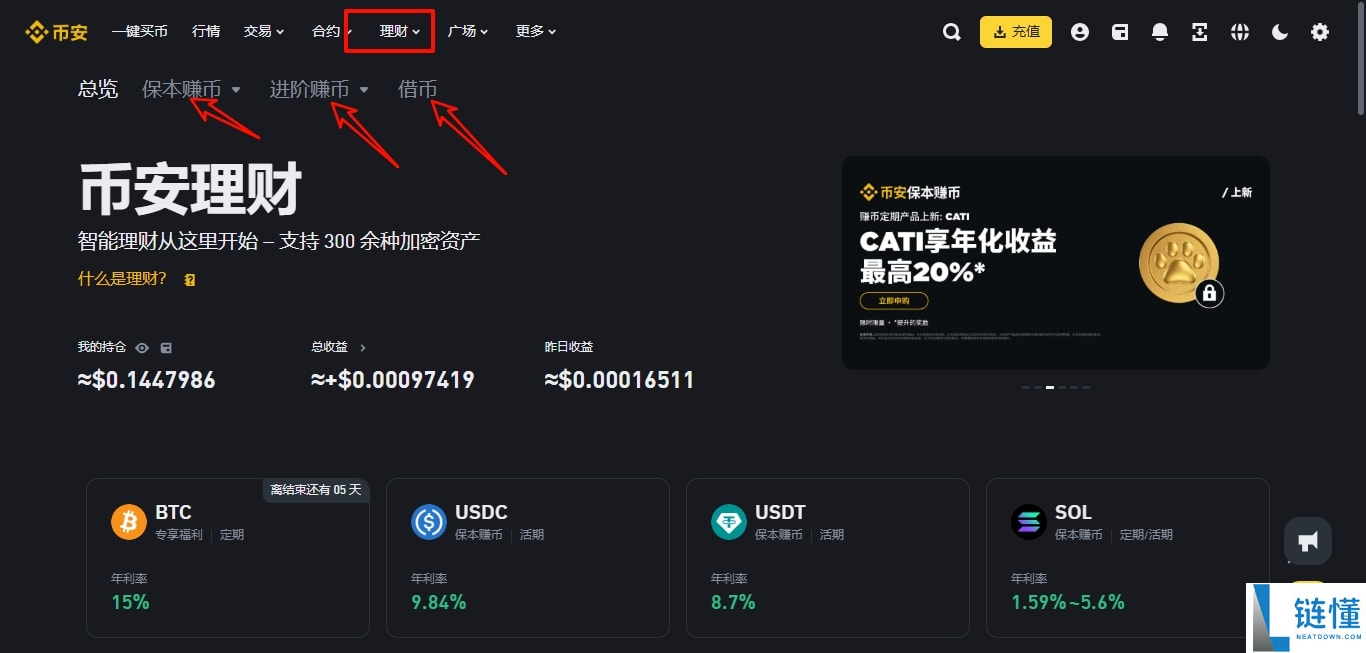Screen dimensions: 1366x653
Task: Open the language globe icon
Action: coord(1240,32)
